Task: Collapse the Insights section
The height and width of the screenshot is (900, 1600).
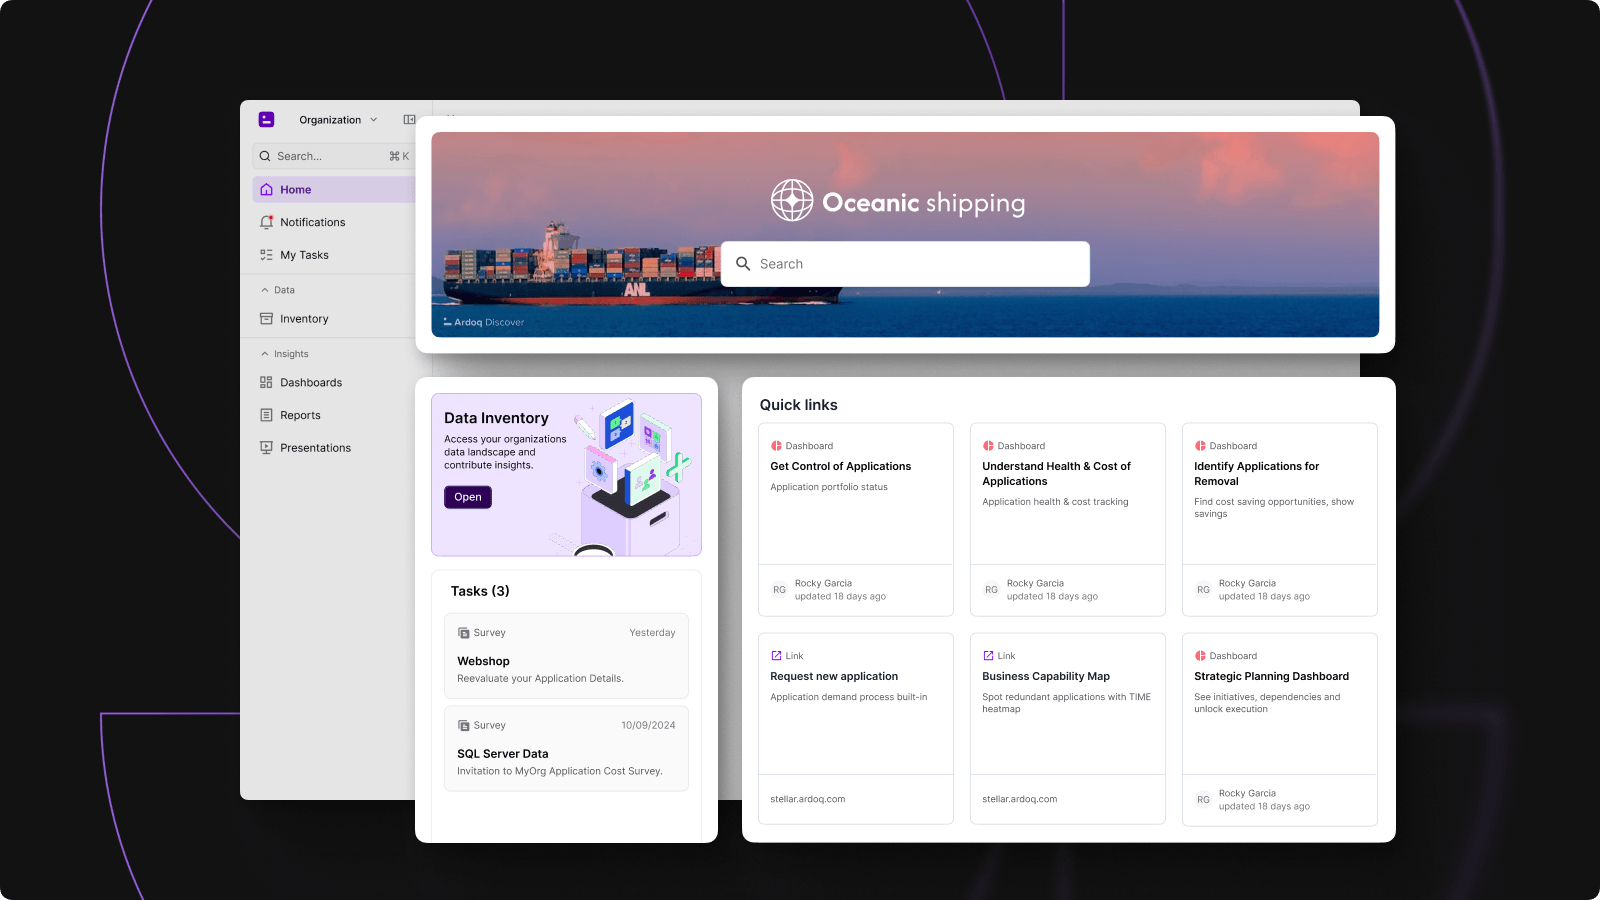Action: pos(265,354)
